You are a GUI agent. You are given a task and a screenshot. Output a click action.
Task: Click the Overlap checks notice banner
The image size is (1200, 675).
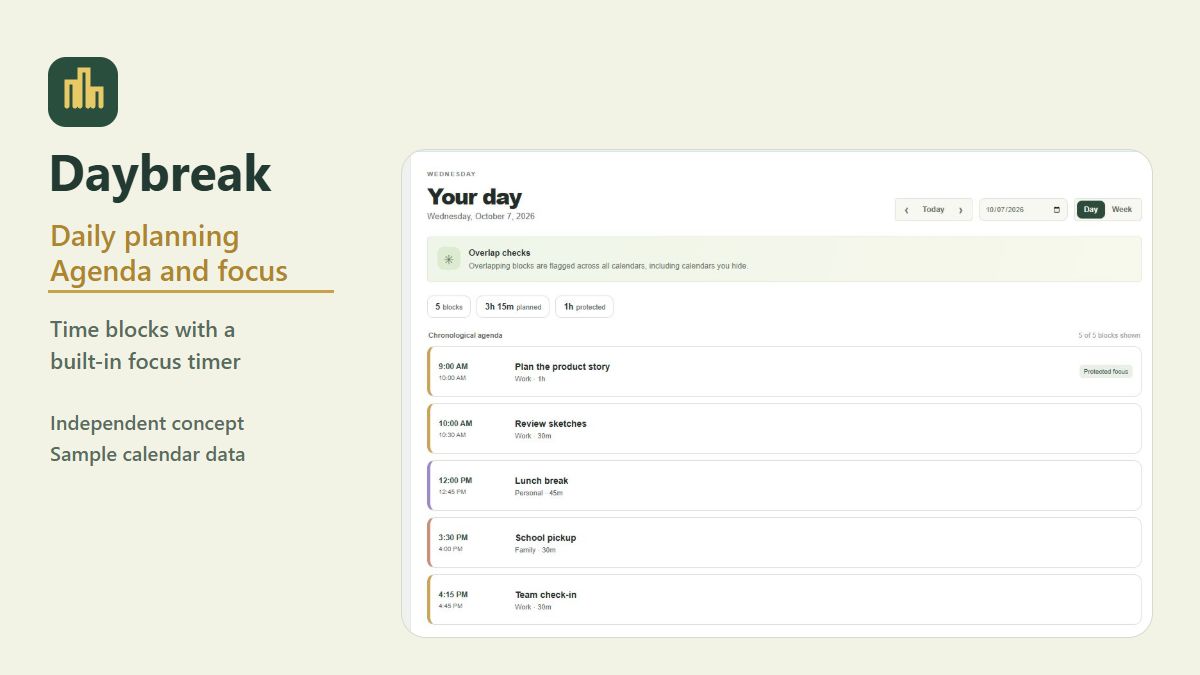[784, 259]
